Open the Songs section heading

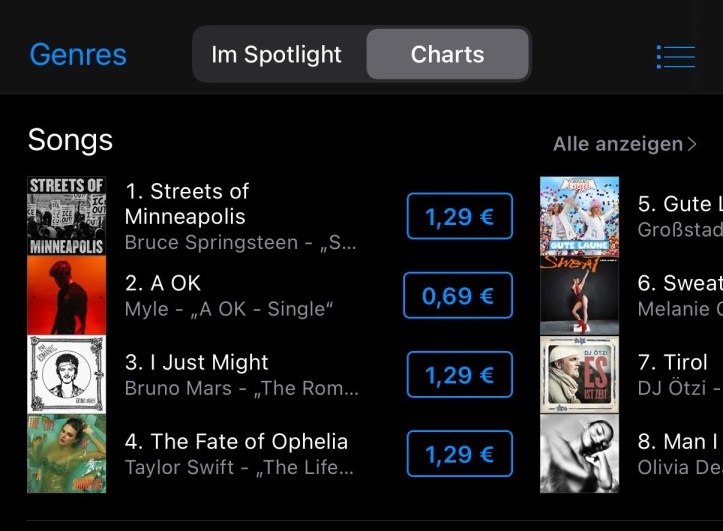point(70,140)
